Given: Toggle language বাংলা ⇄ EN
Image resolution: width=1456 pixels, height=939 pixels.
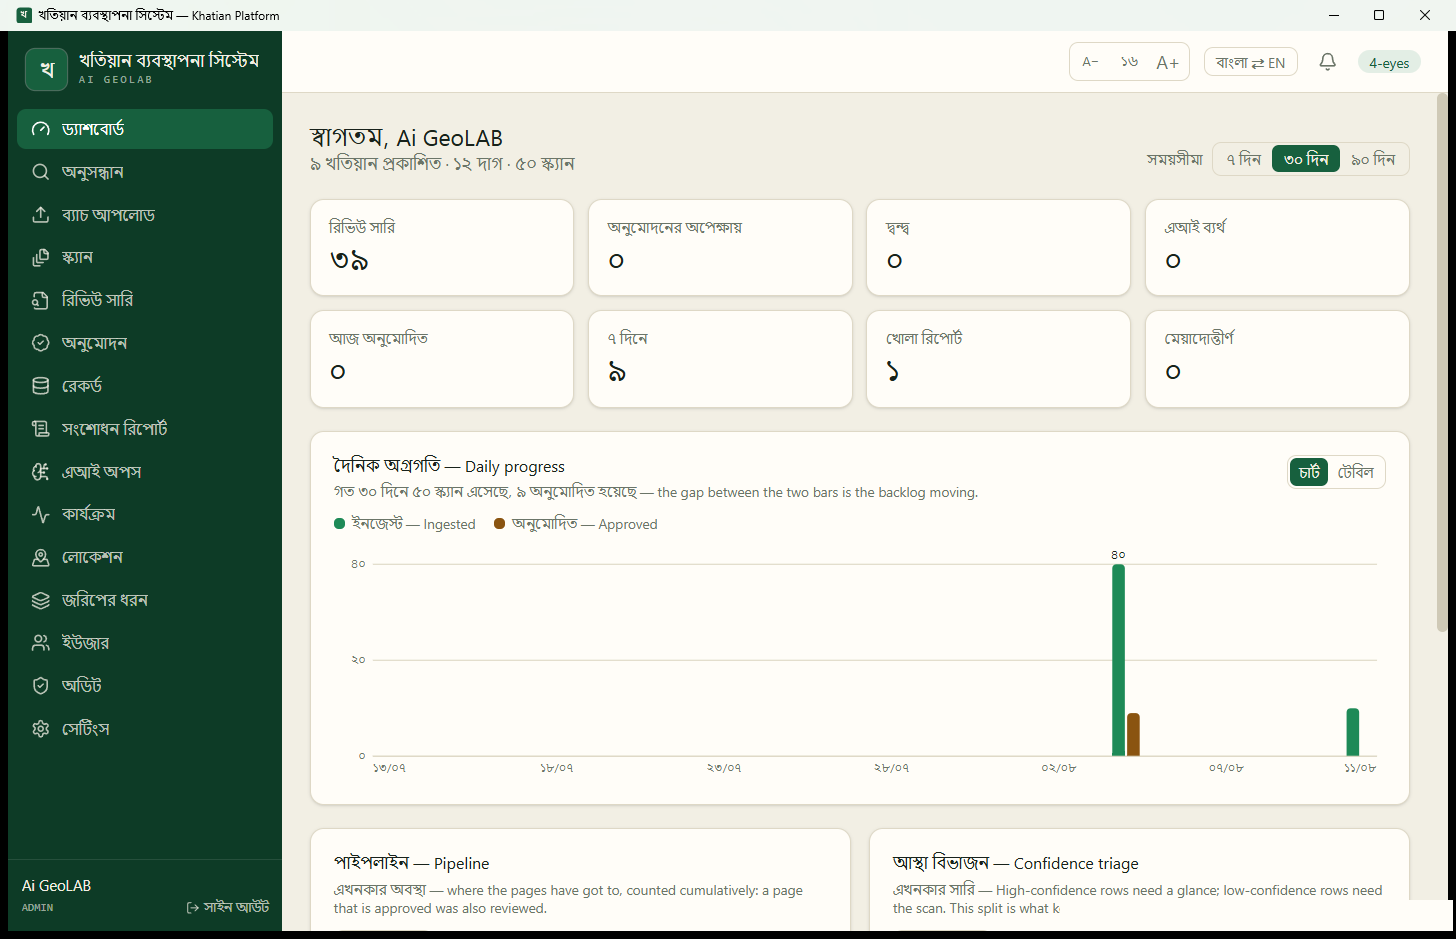Looking at the screenshot, I should click(x=1251, y=62).
